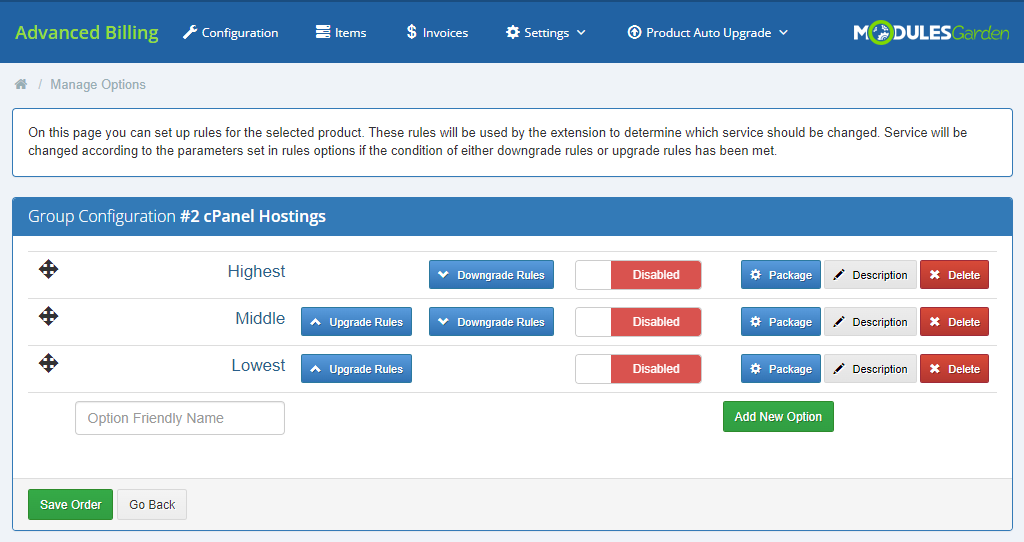Edit Description of Lowest option

871,369
